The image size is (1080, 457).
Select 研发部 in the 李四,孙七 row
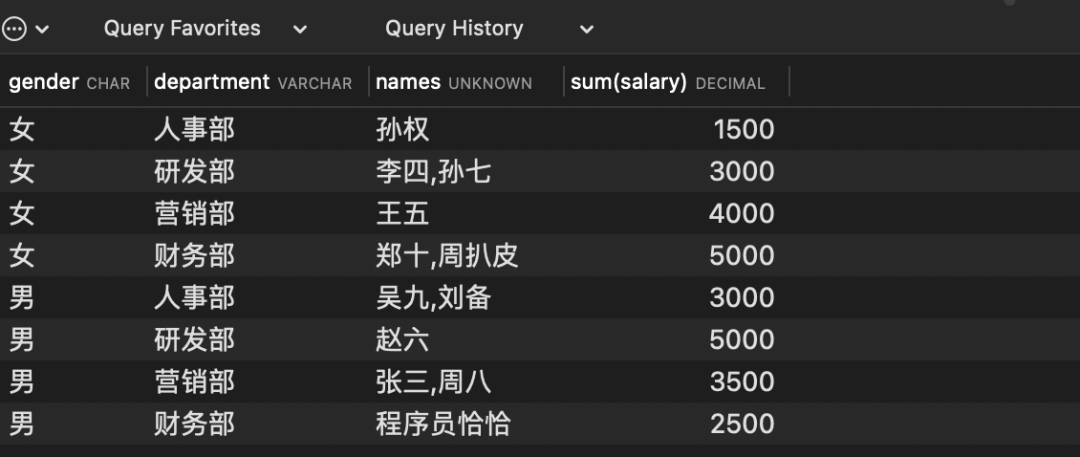pyautogui.click(x=194, y=172)
